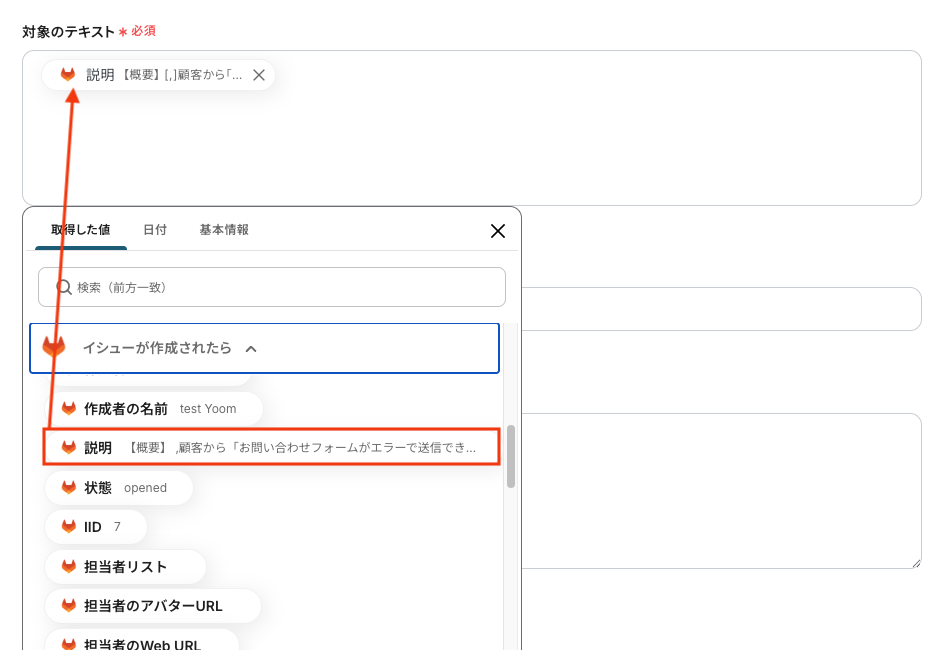Screen dimensions: 946x650
Task: Select the 担当者リスト value
Action: point(125,567)
